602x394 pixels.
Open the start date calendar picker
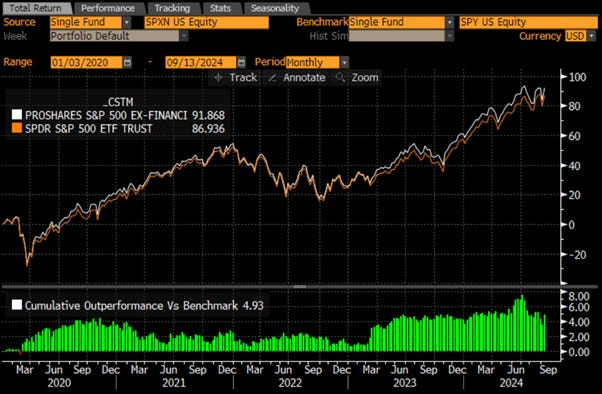click(x=127, y=62)
